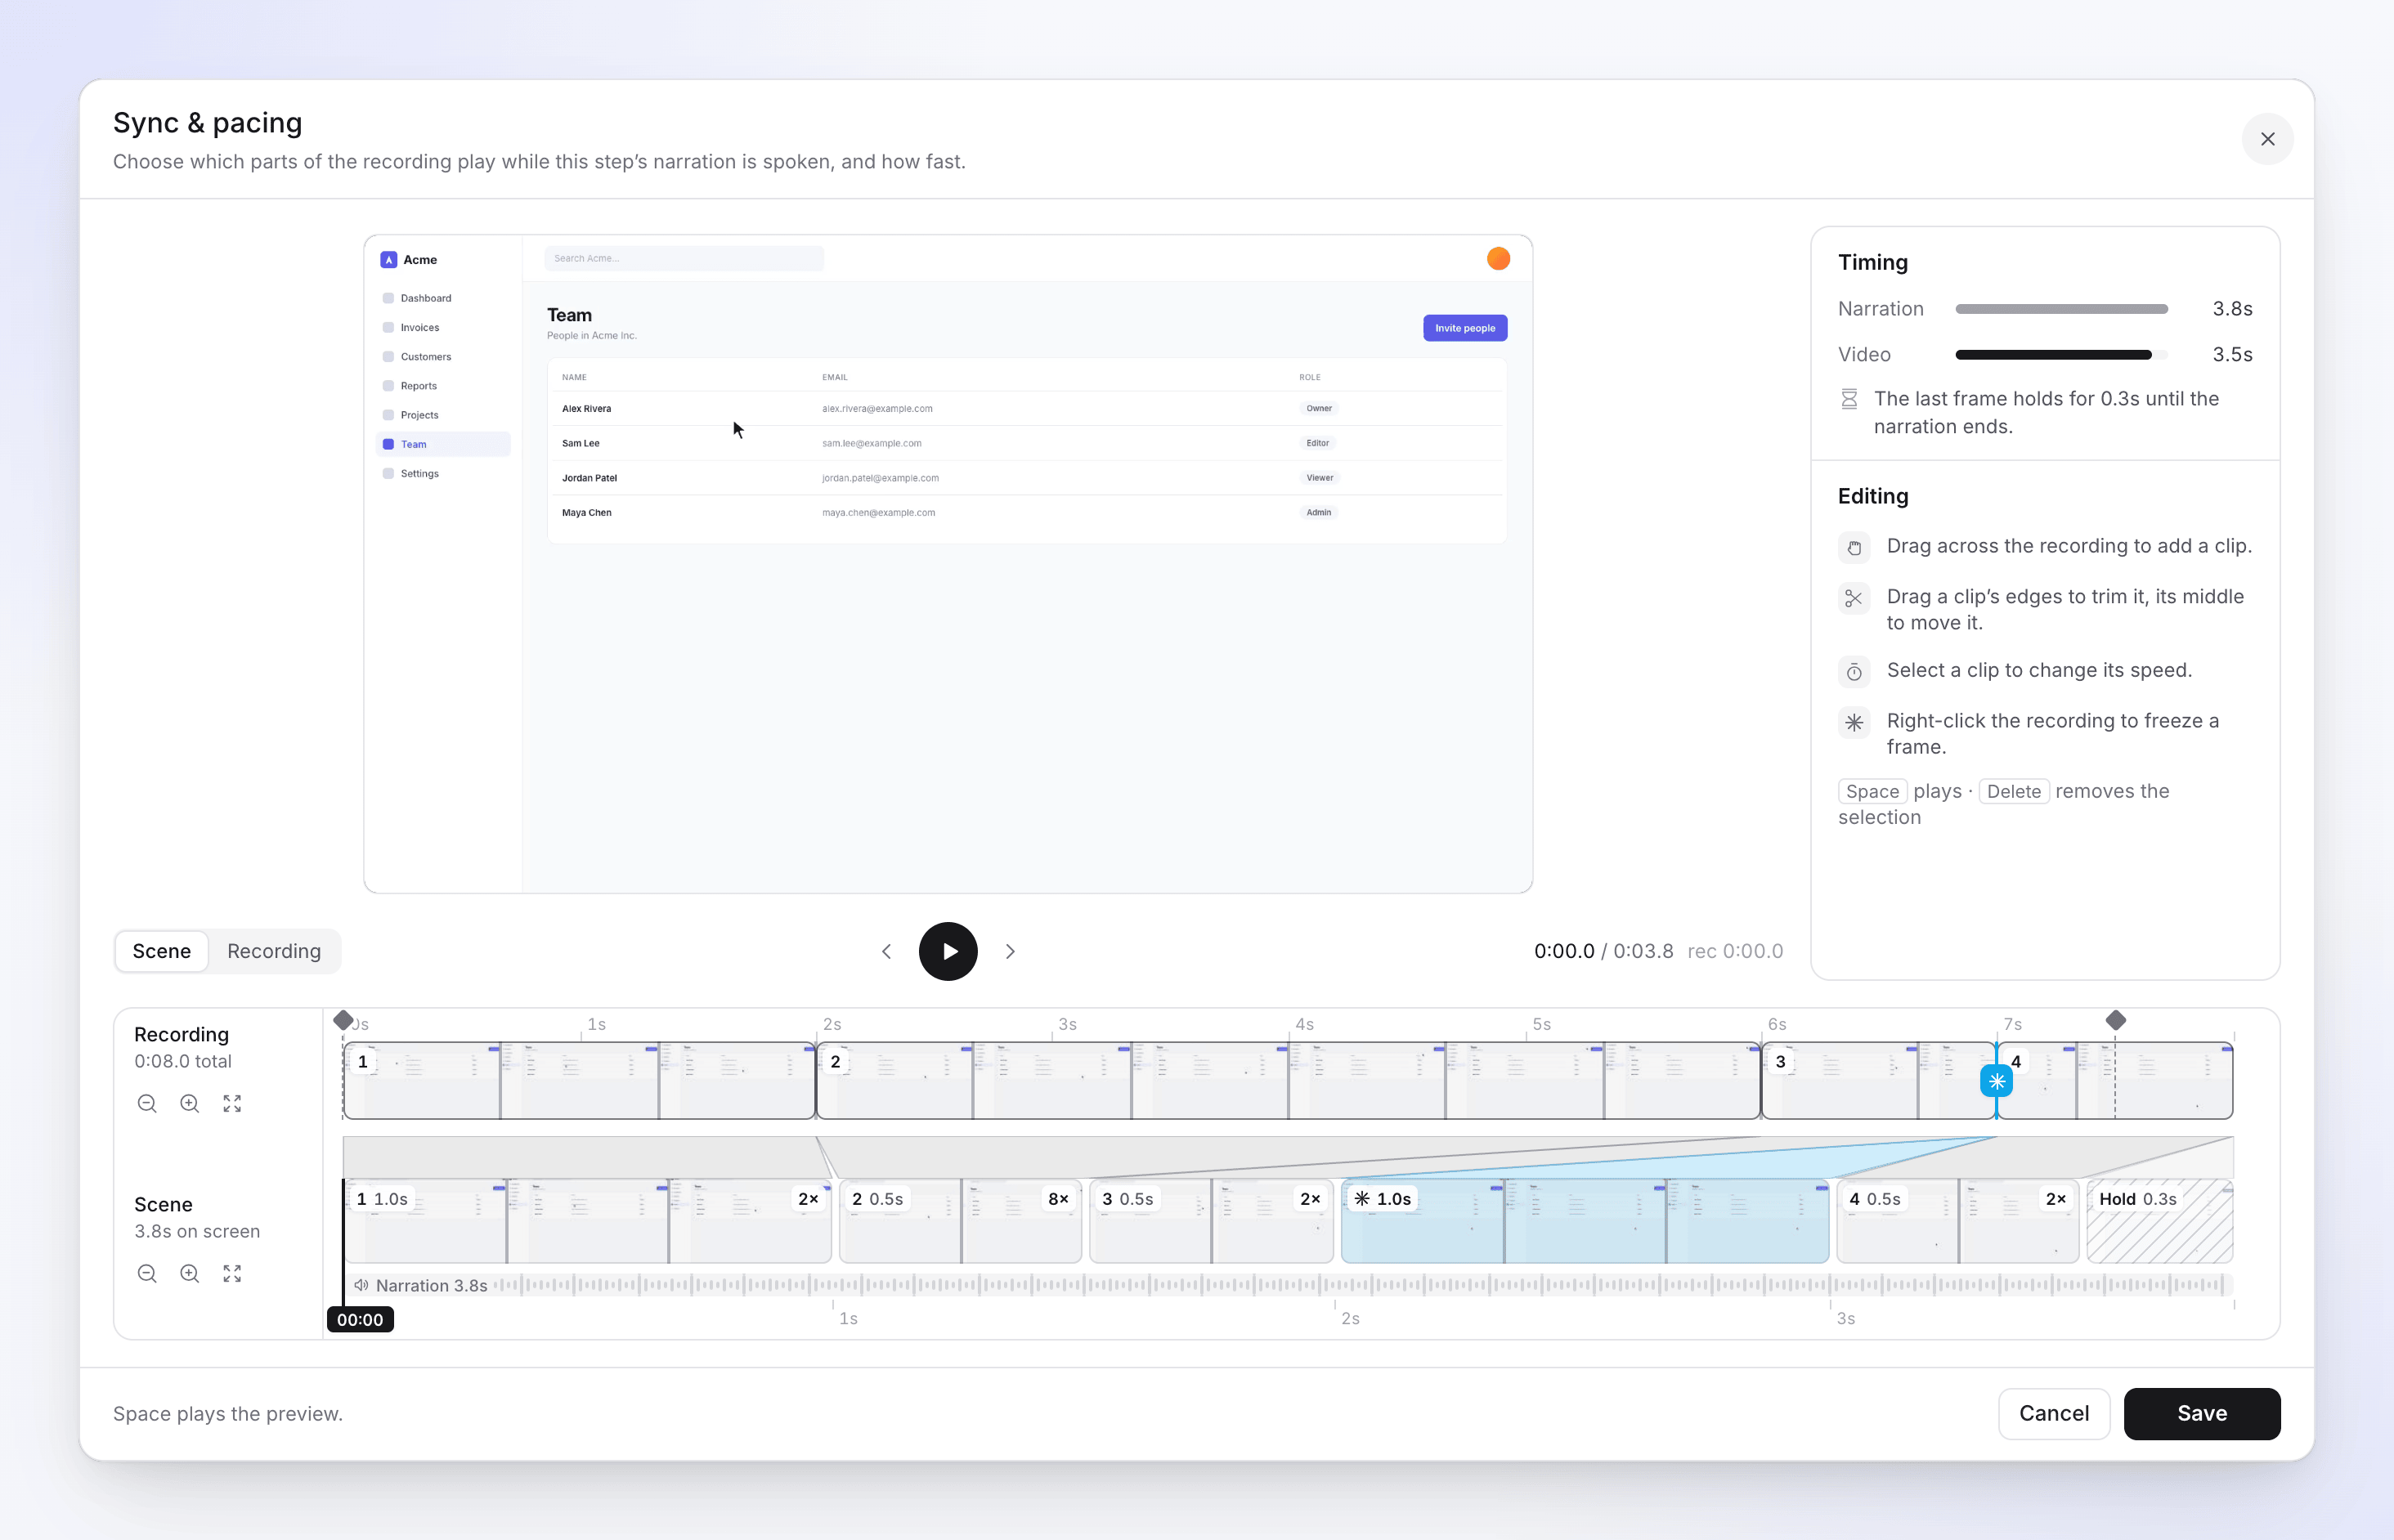Select recording clip 4

point(2115,1081)
